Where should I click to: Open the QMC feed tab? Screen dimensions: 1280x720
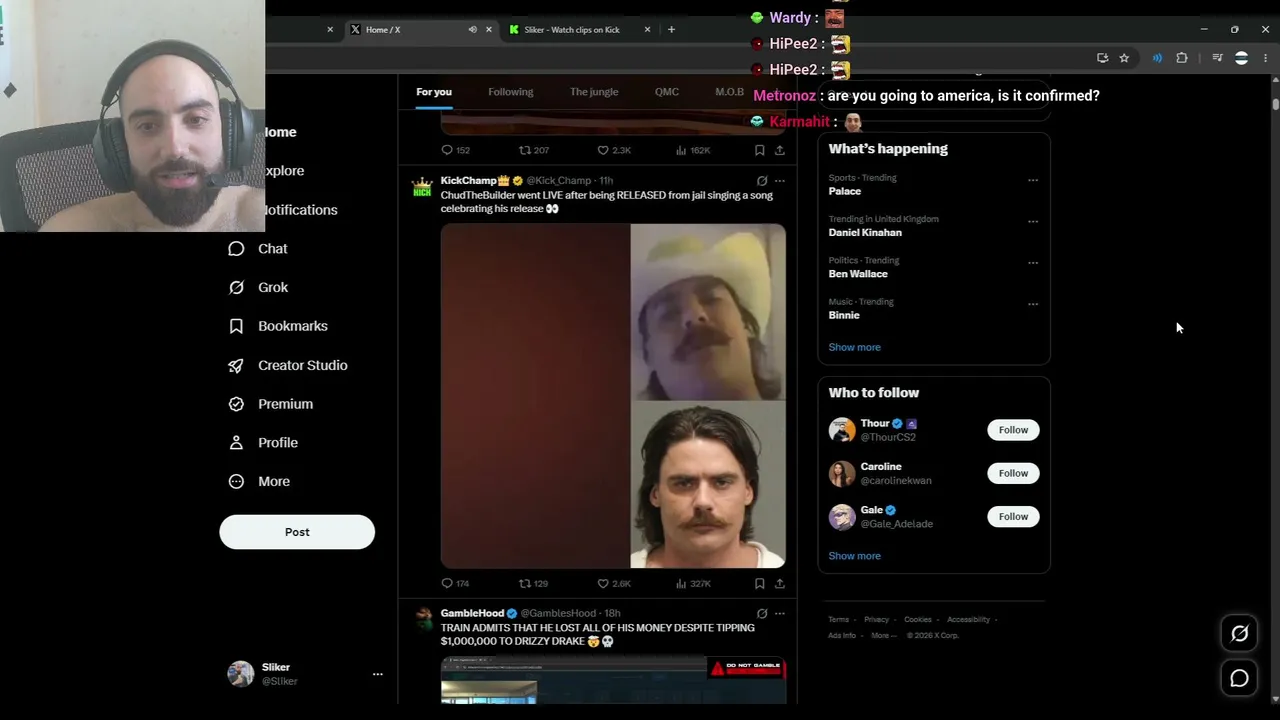(x=667, y=92)
